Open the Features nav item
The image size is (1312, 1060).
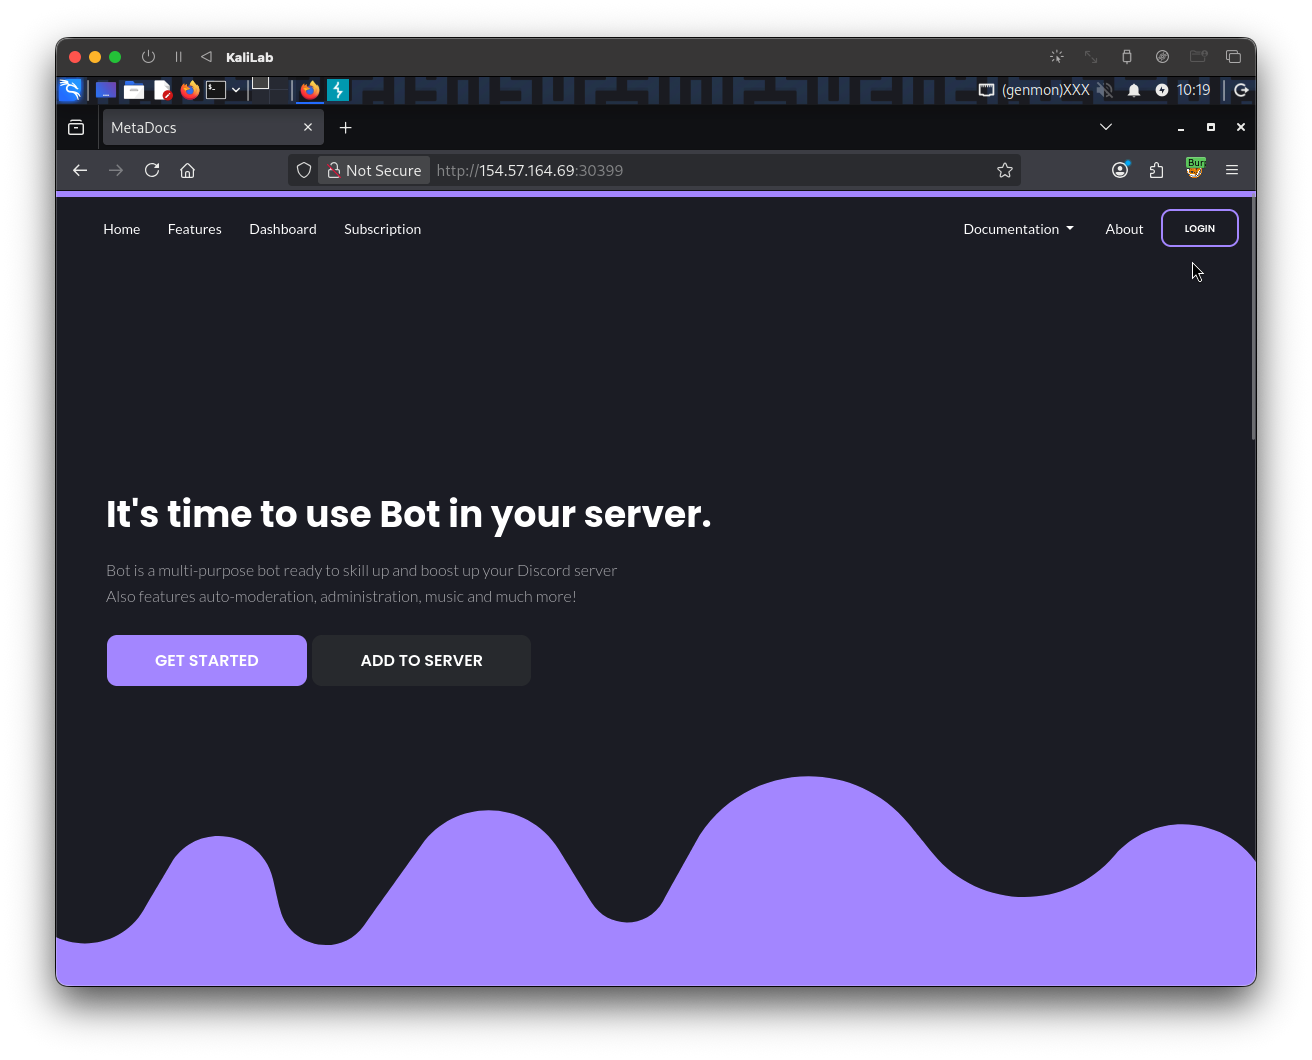[x=194, y=229]
